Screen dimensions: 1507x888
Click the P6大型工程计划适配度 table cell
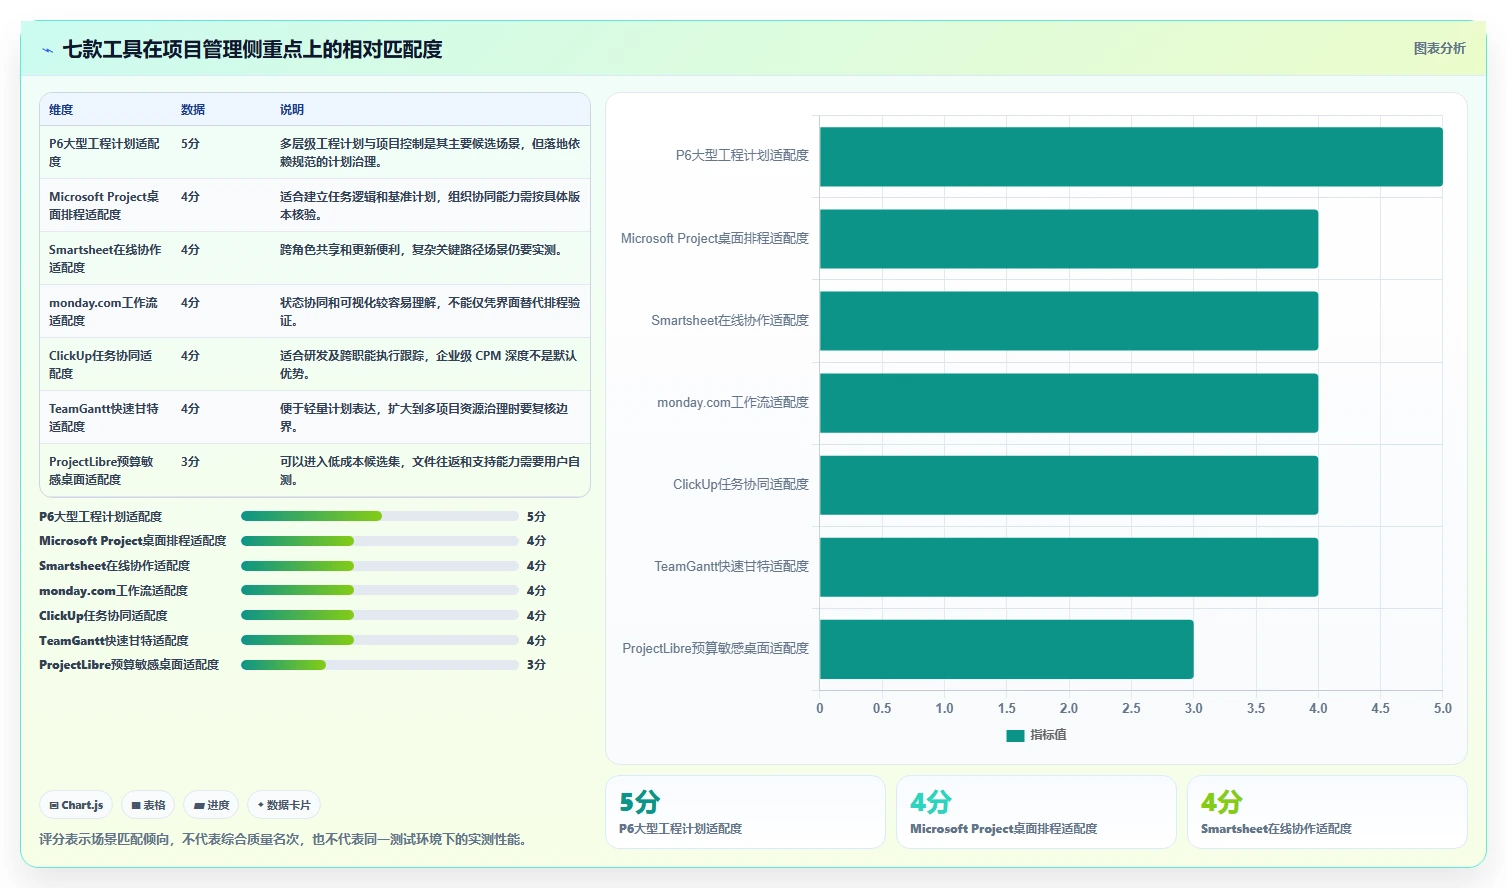(x=105, y=153)
